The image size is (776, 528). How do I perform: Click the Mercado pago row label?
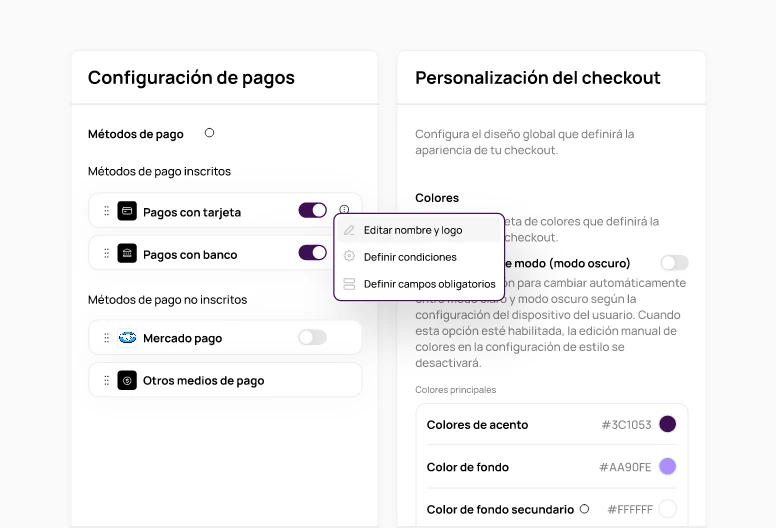(x=182, y=338)
